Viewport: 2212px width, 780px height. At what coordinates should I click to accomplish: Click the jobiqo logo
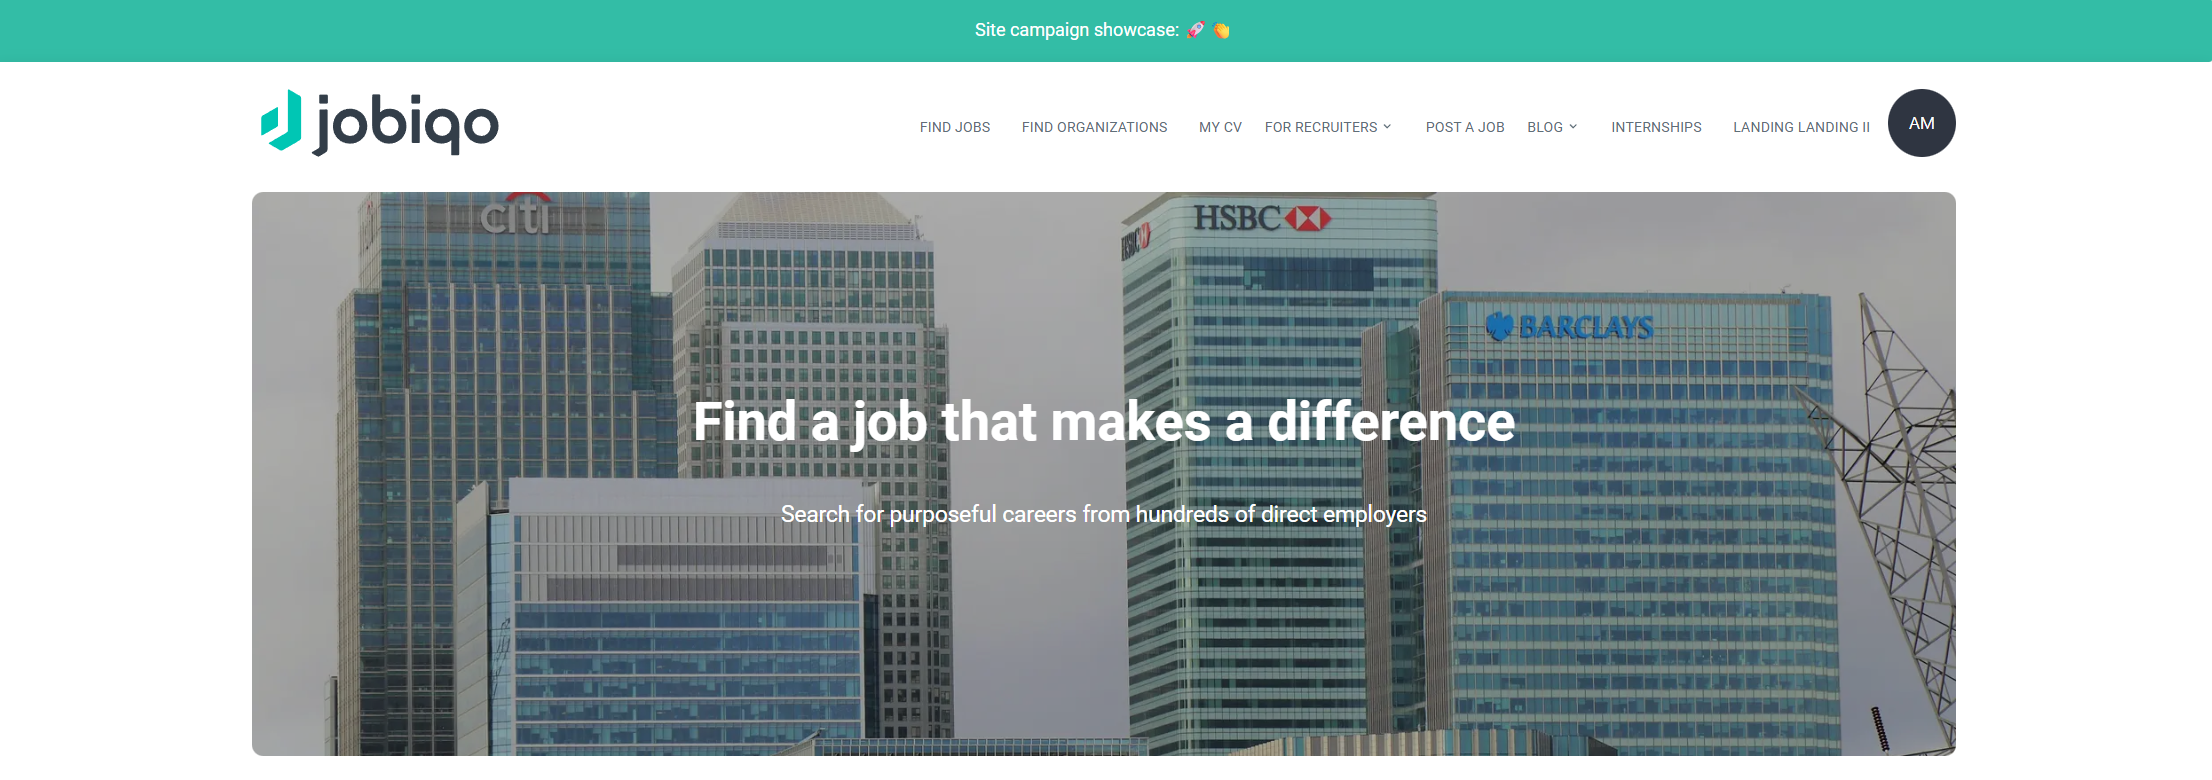tap(380, 122)
